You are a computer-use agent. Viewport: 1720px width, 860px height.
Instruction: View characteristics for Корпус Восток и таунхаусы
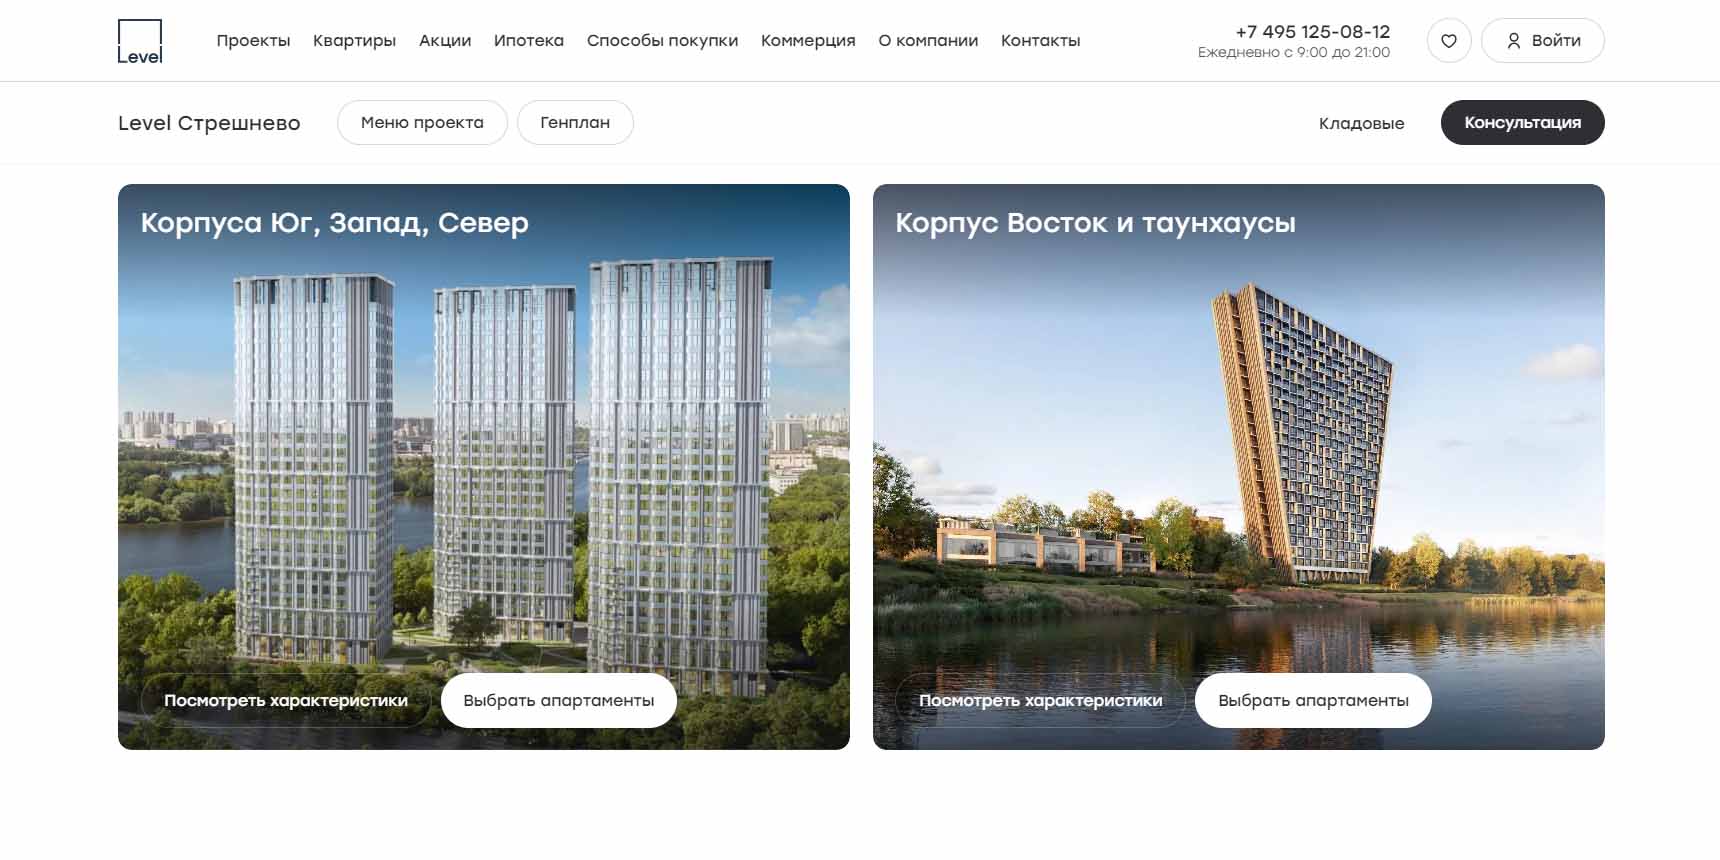click(1040, 701)
